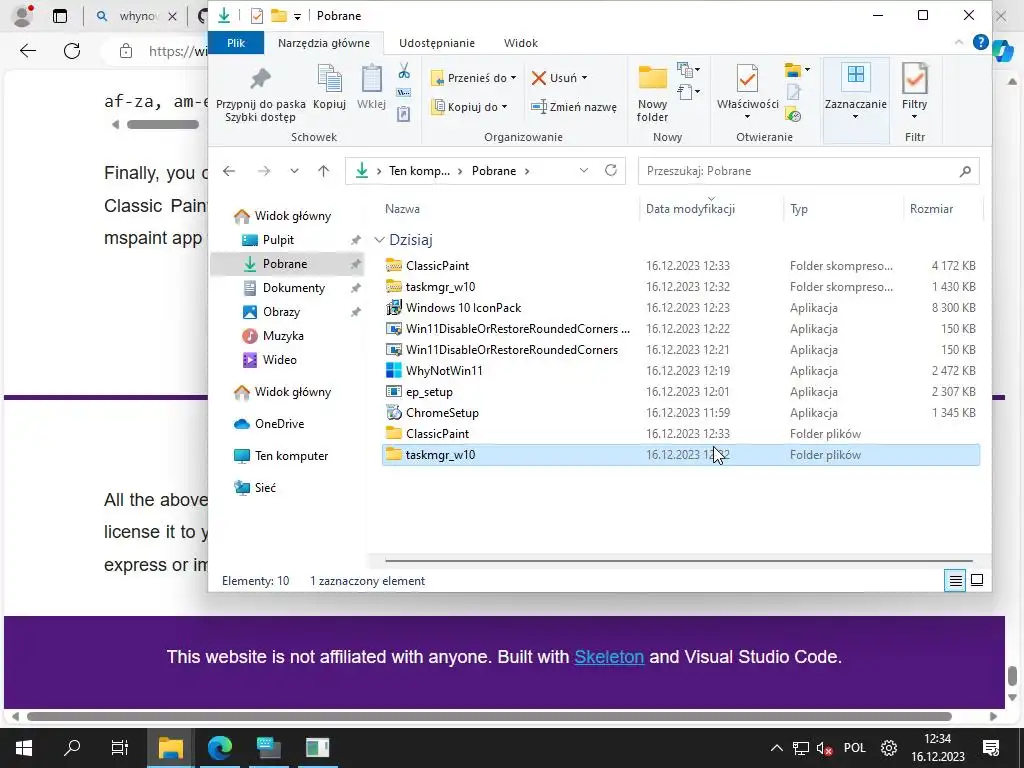Select the ep_setup application
Image resolution: width=1024 pixels, height=768 pixels.
[x=680, y=392]
